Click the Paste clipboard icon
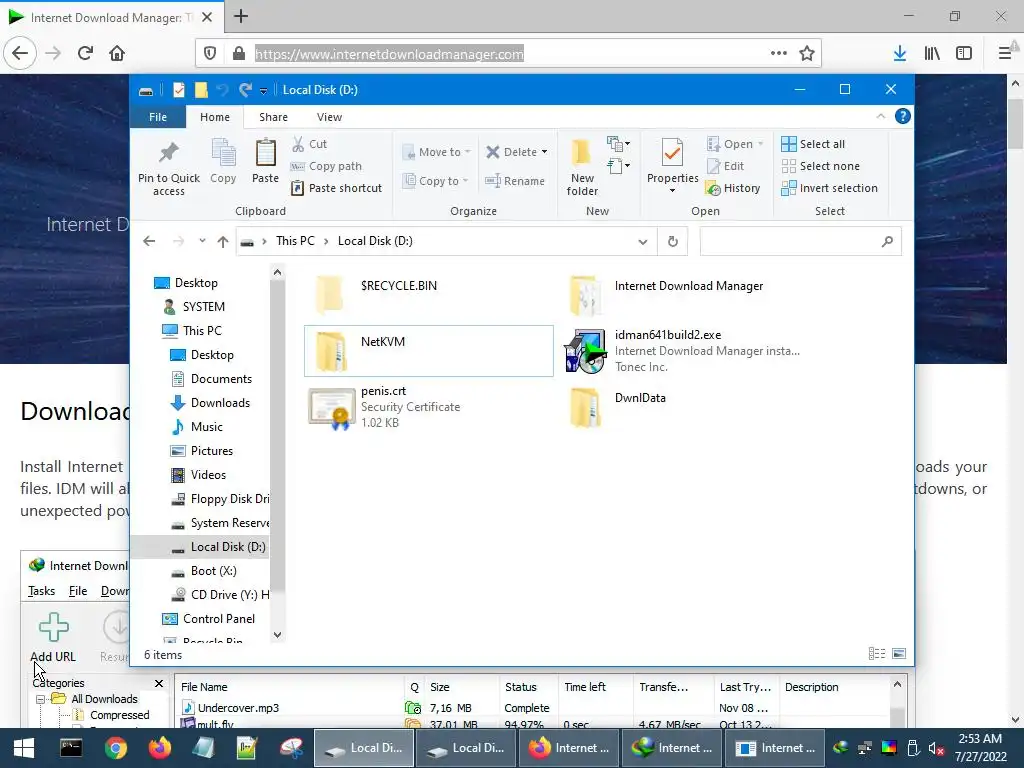The image size is (1024, 768). coord(265,153)
